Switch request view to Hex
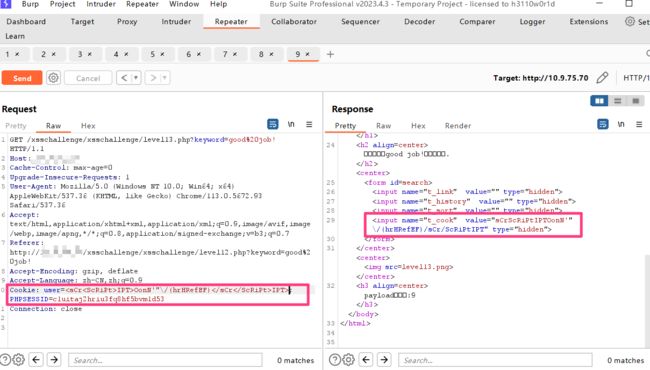The width and height of the screenshot is (650, 370). click(x=88, y=126)
